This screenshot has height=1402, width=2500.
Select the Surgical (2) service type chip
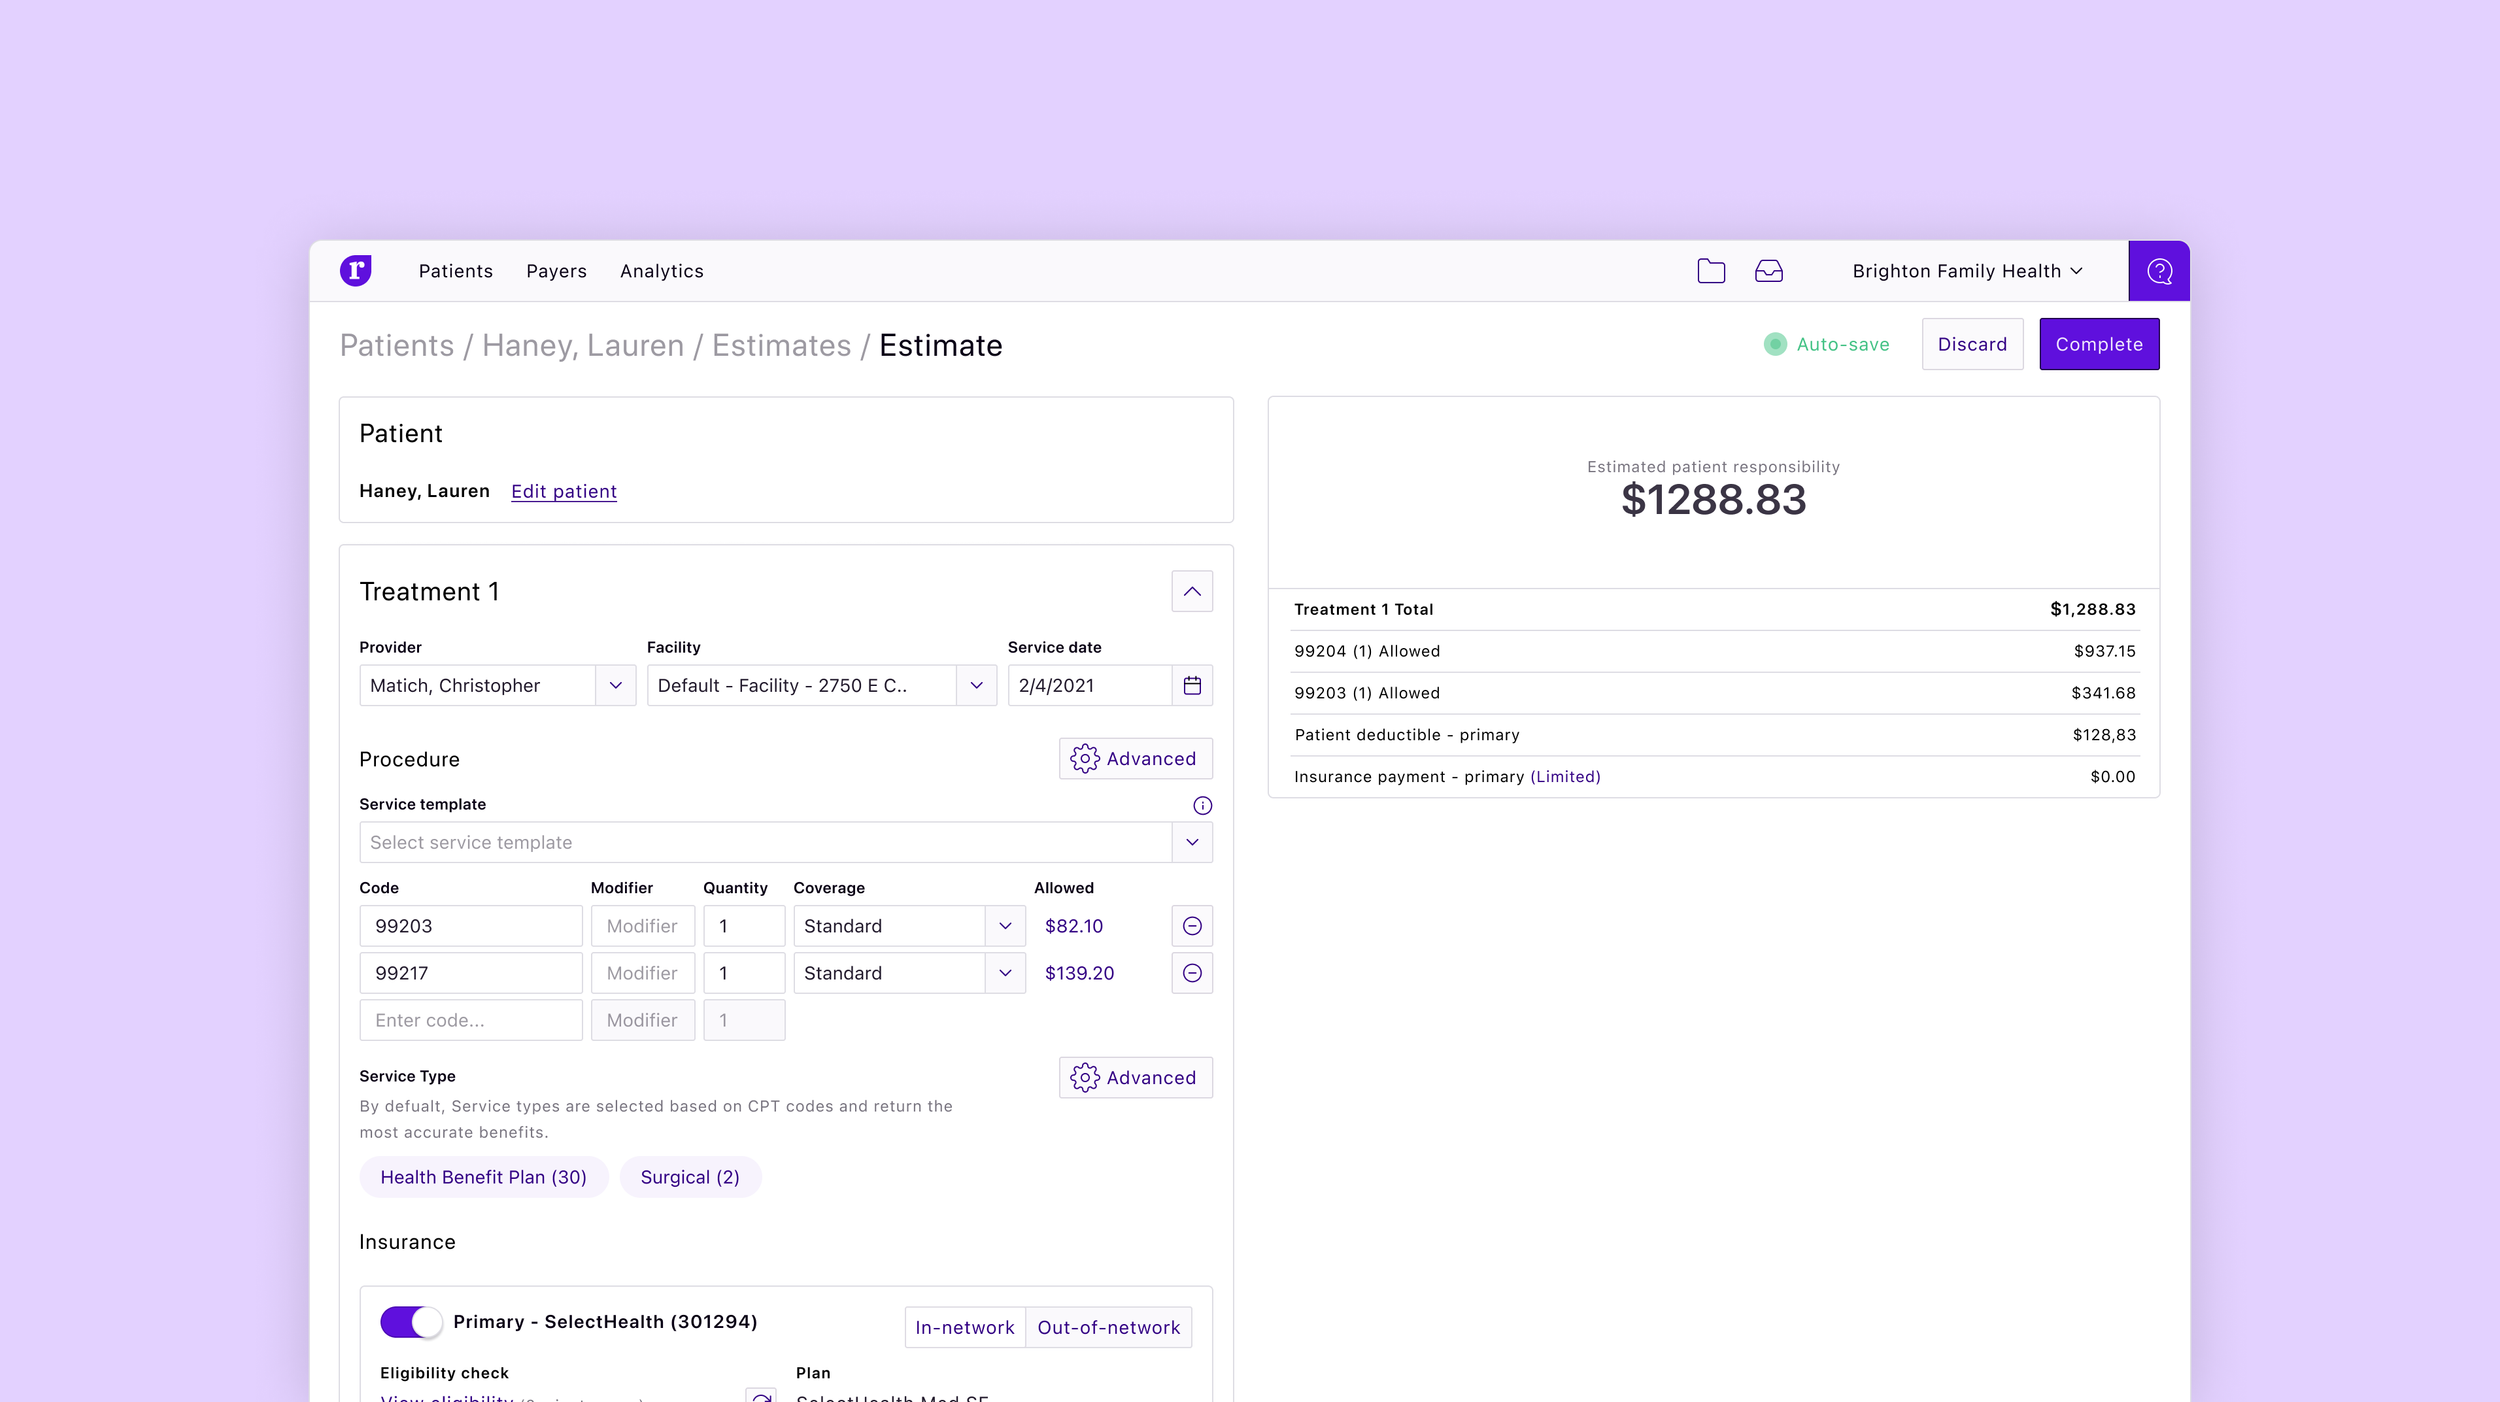690,1178
